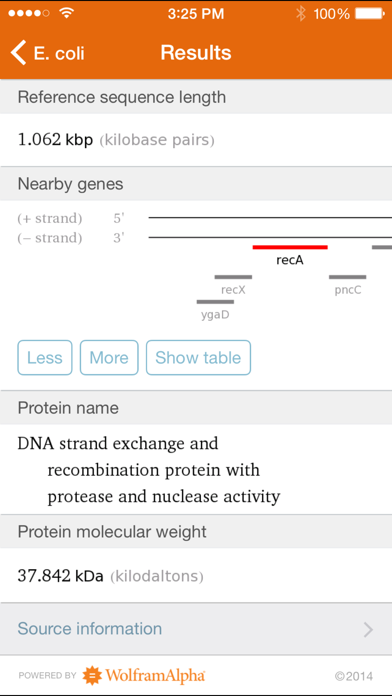Open Show table view

tap(198, 358)
